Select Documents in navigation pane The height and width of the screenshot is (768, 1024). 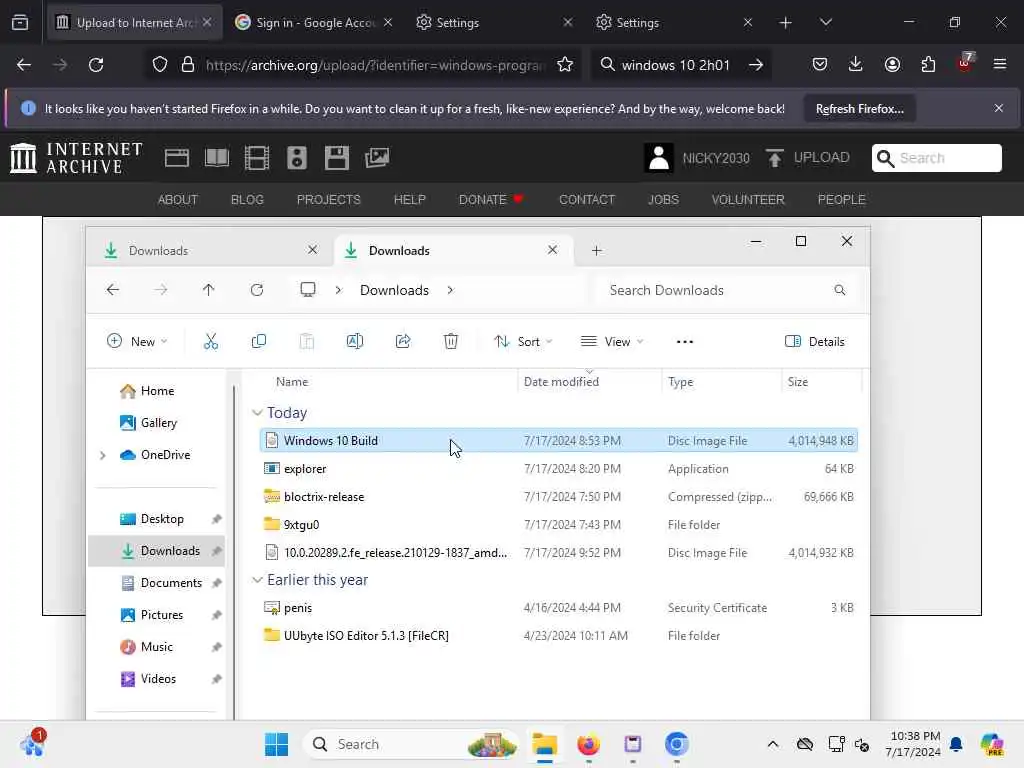162,583
